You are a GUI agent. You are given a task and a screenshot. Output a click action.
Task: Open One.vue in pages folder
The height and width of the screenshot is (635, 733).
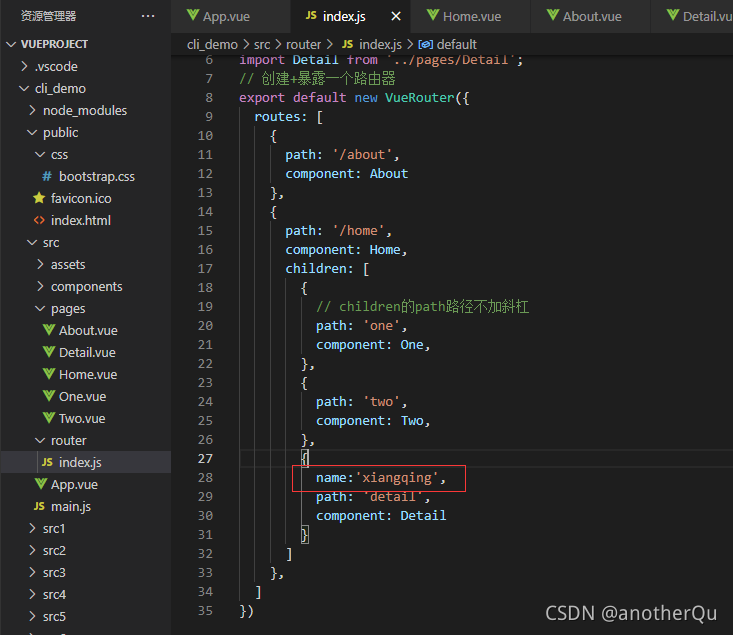tap(82, 396)
